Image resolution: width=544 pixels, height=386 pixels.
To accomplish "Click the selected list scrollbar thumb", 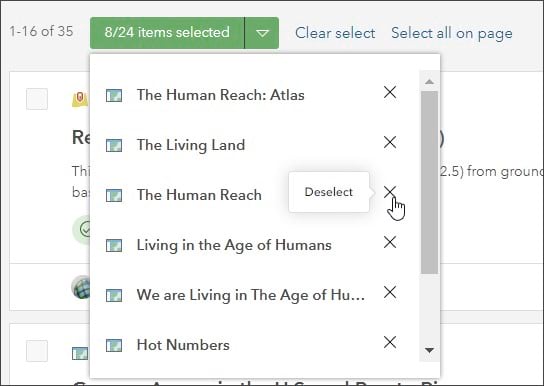I will click(x=429, y=182).
